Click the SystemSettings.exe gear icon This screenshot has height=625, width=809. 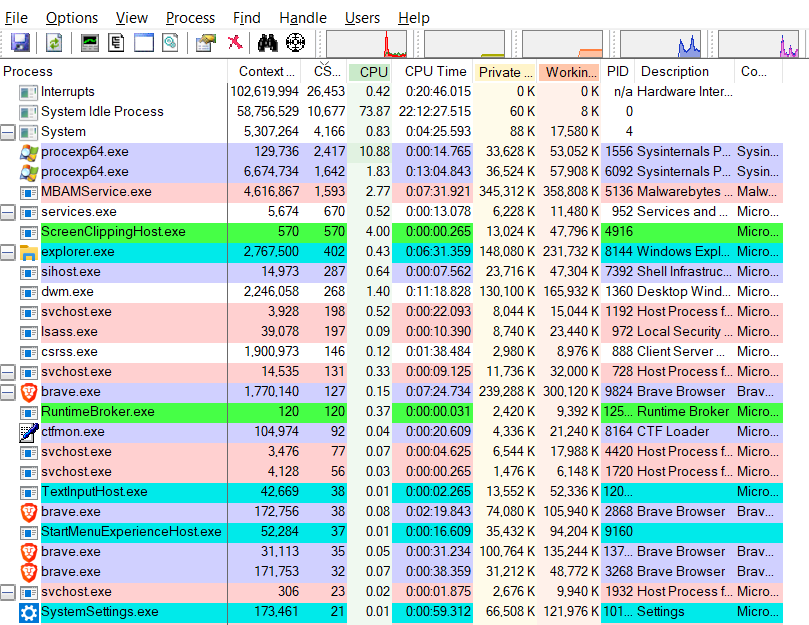(x=28, y=613)
